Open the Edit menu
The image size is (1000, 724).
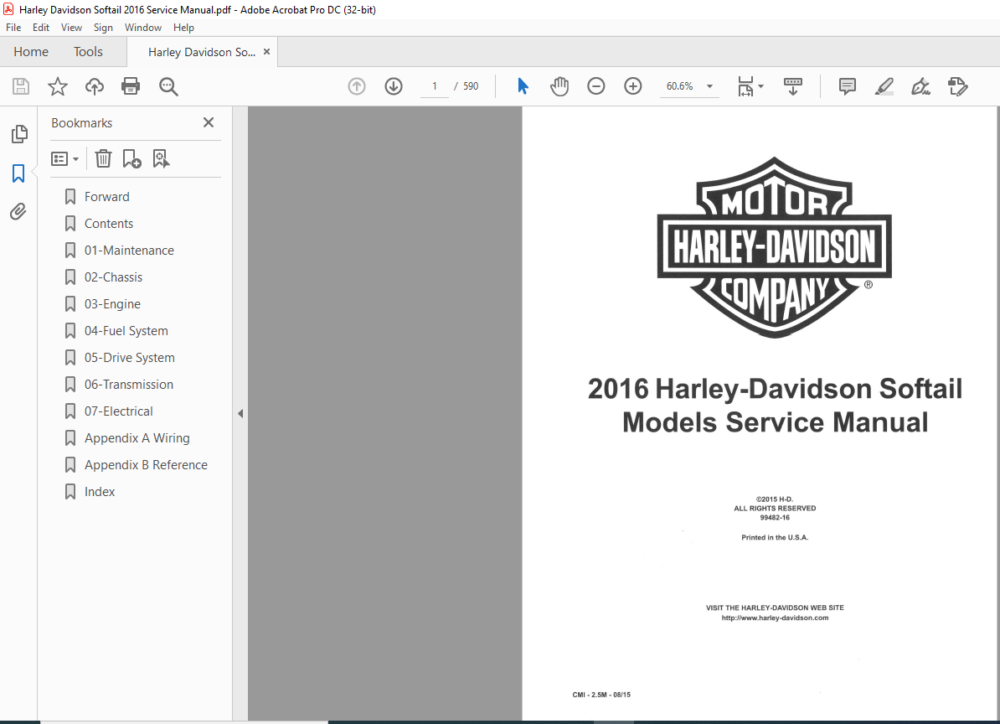(x=41, y=27)
